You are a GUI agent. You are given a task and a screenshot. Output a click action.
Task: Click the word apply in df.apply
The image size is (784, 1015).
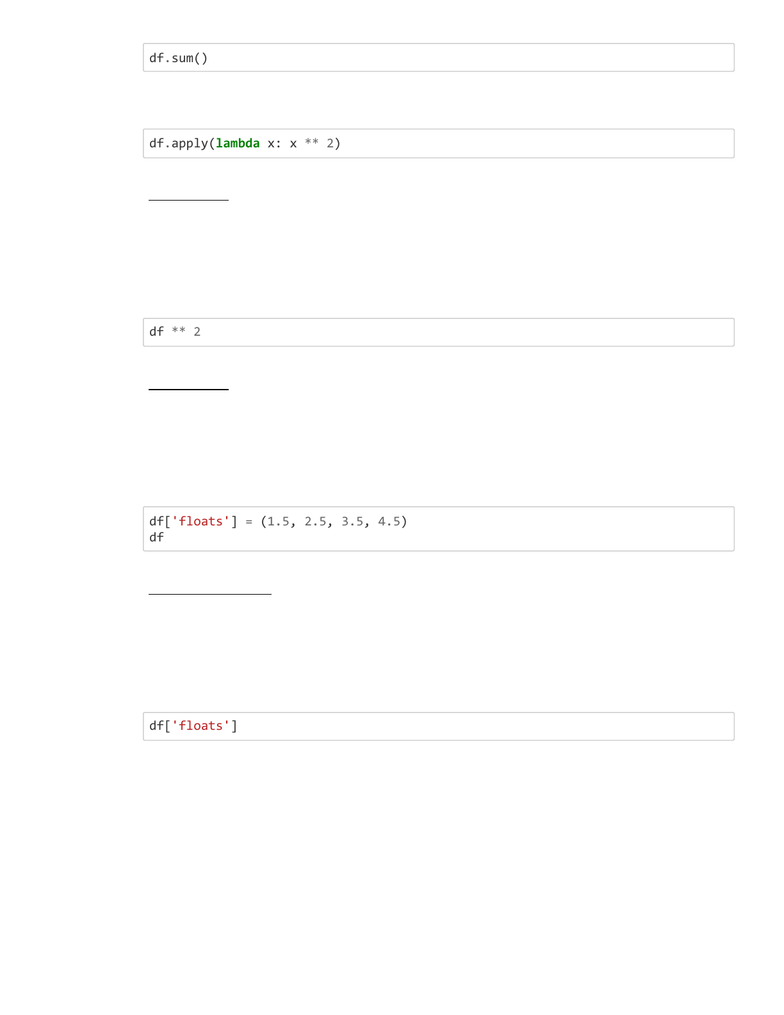click(190, 143)
